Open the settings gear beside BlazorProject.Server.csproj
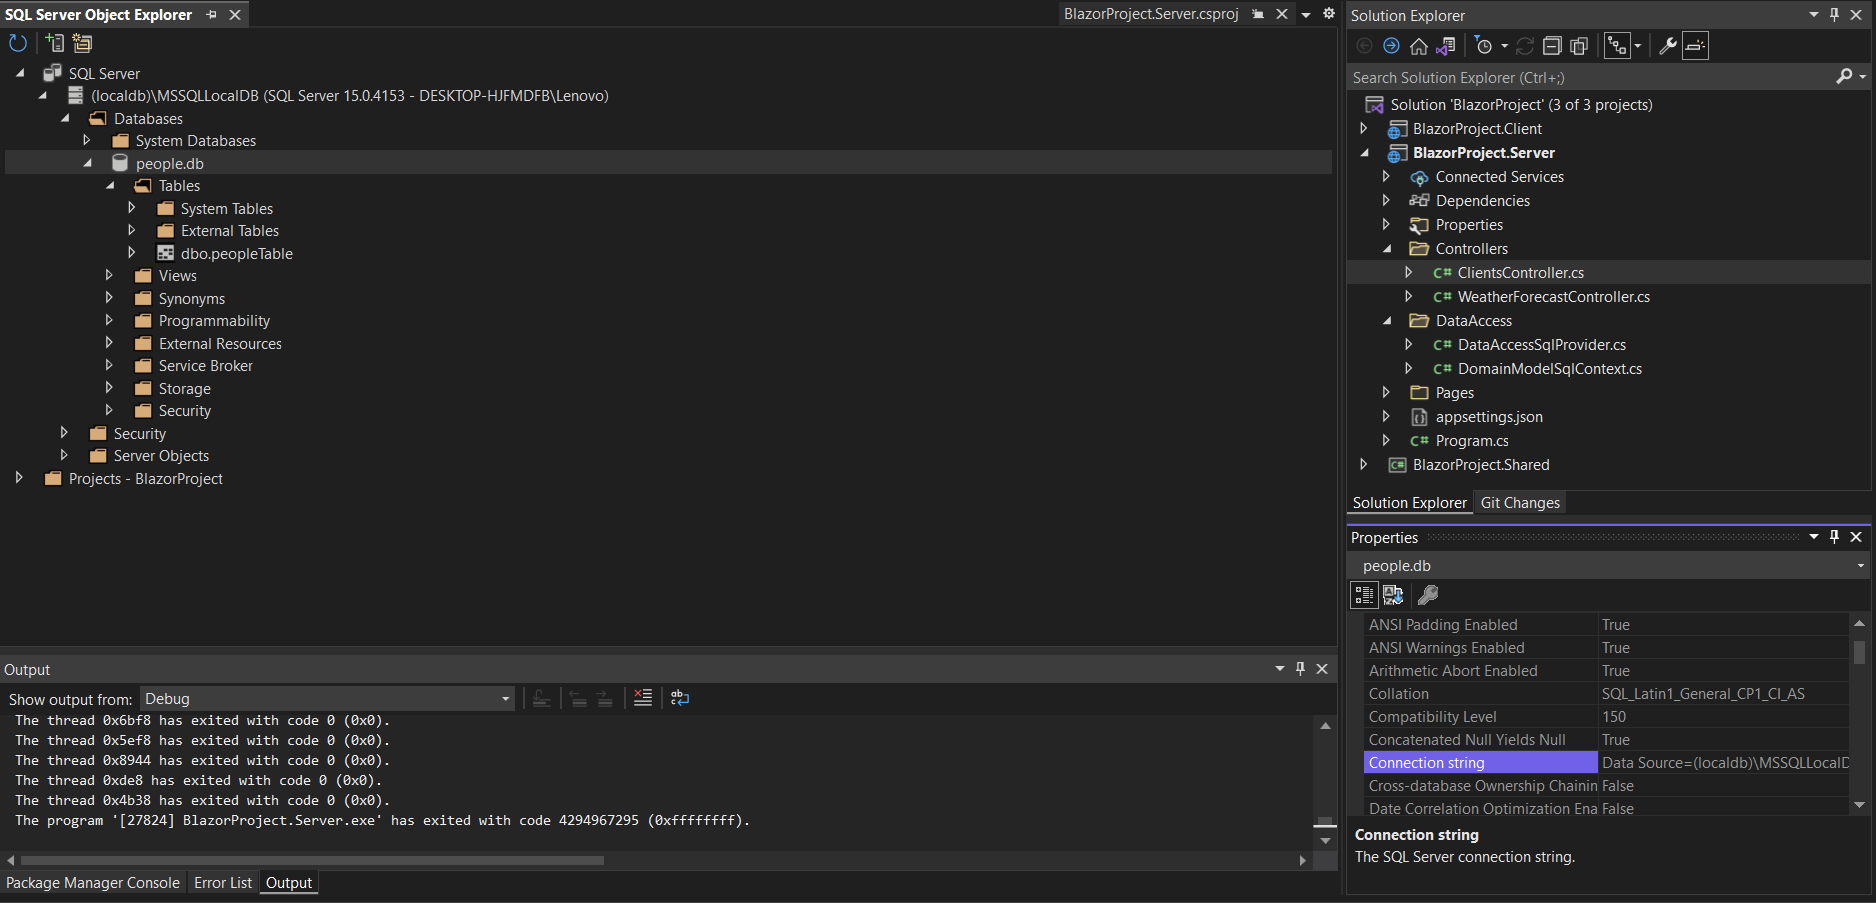1876x903 pixels. click(x=1329, y=14)
